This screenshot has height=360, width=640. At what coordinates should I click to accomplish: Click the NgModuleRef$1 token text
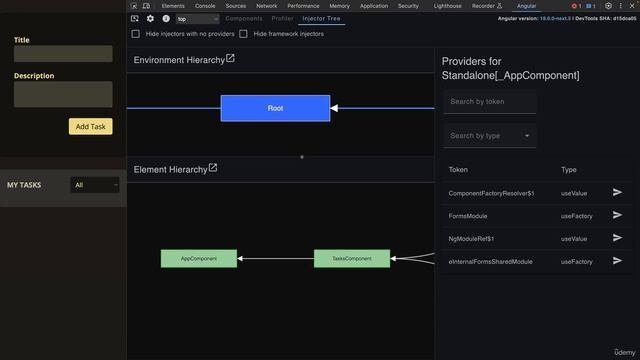click(x=471, y=239)
